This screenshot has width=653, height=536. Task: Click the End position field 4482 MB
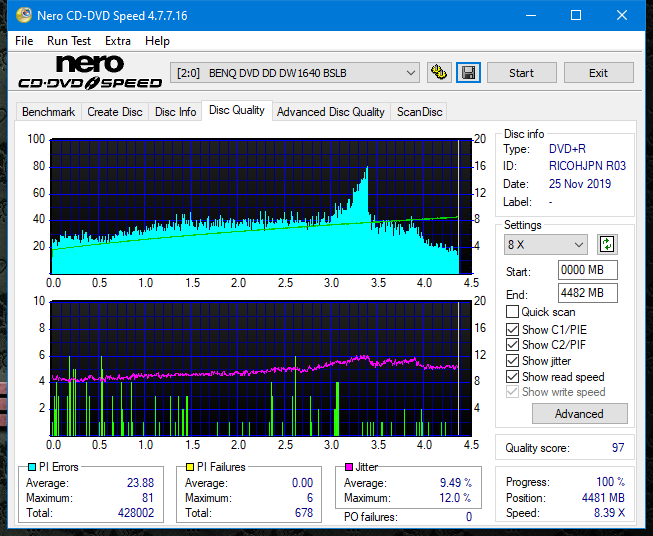(587, 293)
